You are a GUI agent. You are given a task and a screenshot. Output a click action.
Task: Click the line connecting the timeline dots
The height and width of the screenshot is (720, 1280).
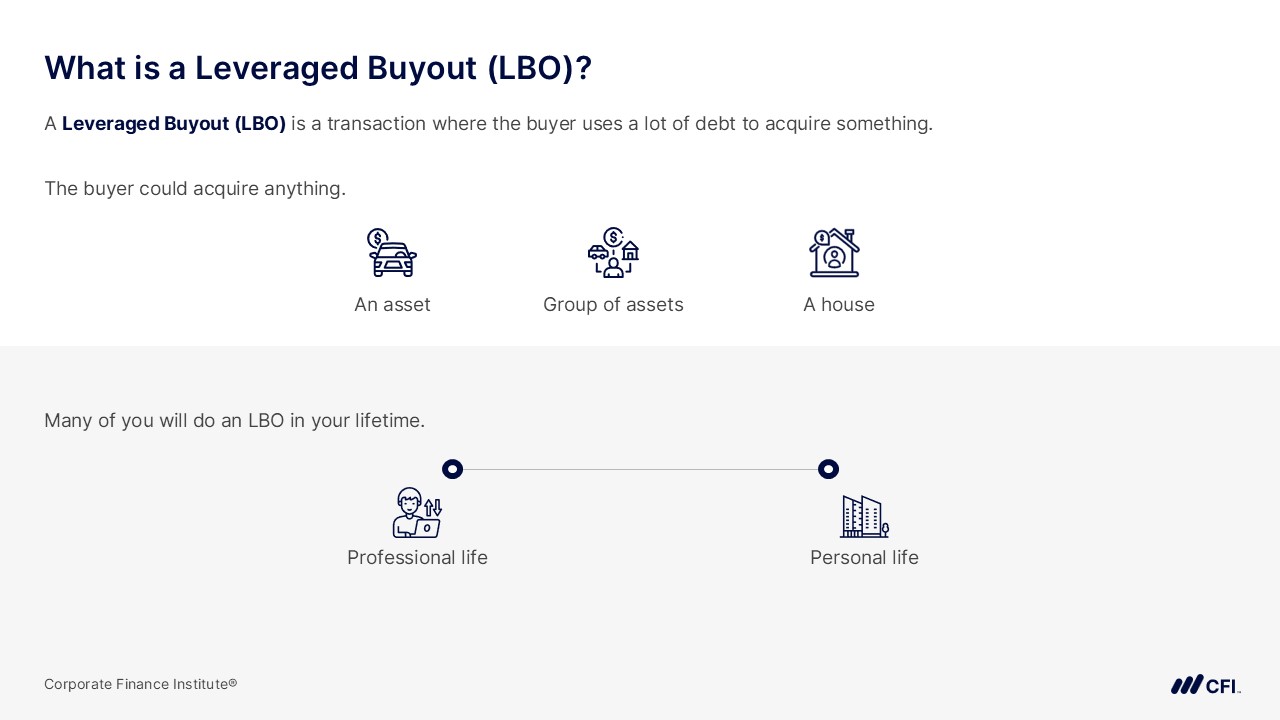click(640, 469)
